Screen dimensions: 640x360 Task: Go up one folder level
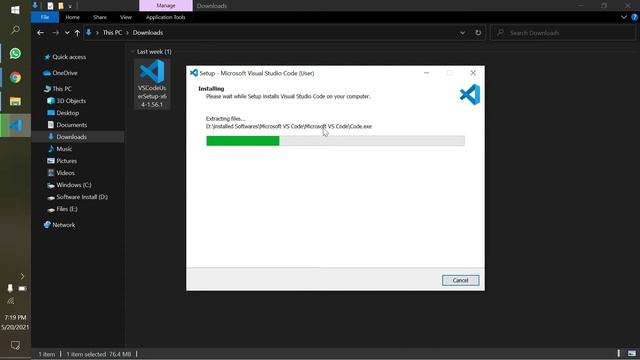tap(77, 33)
